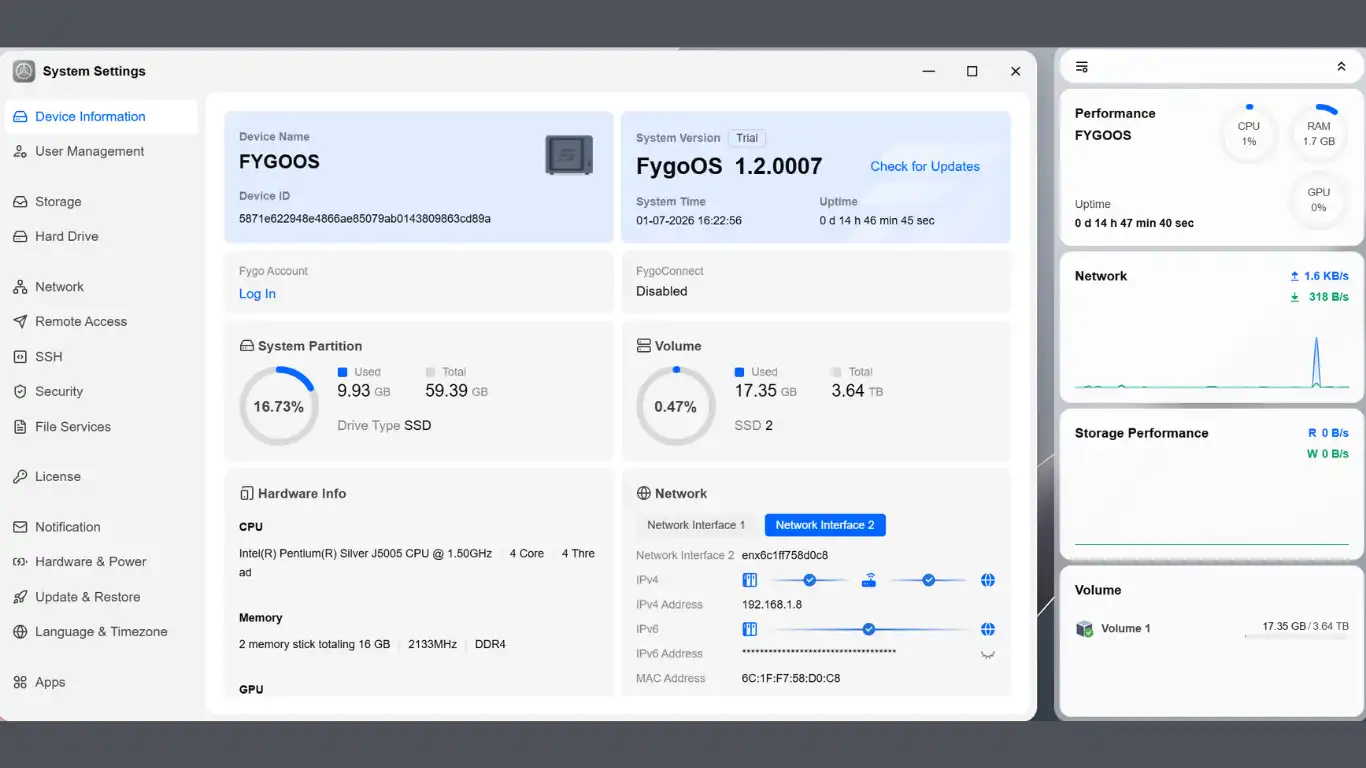The height and width of the screenshot is (768, 1366).
Task: Click the FYGOOS device name
Action: pyautogui.click(x=279, y=162)
